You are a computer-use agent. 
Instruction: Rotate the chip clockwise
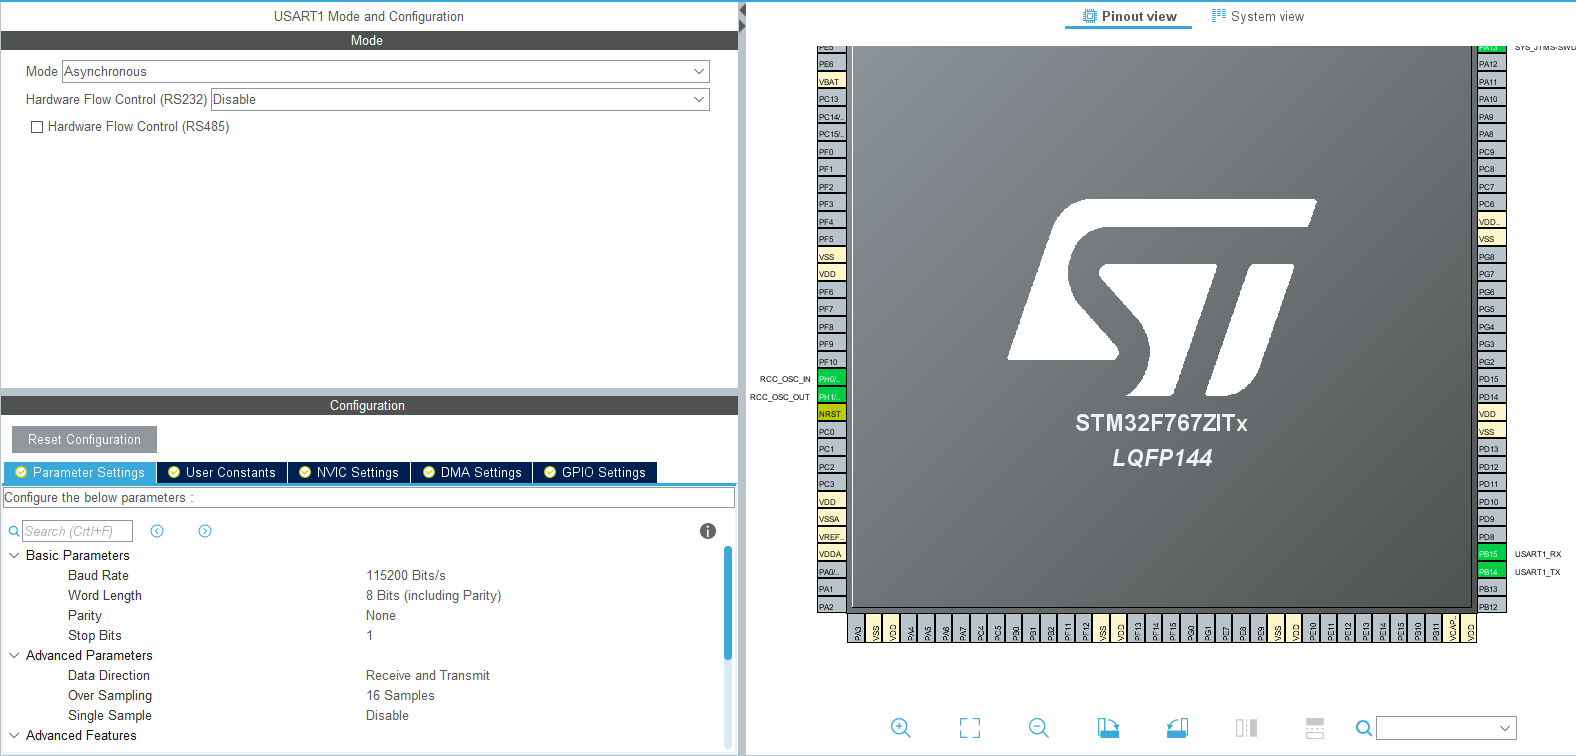[1108, 728]
